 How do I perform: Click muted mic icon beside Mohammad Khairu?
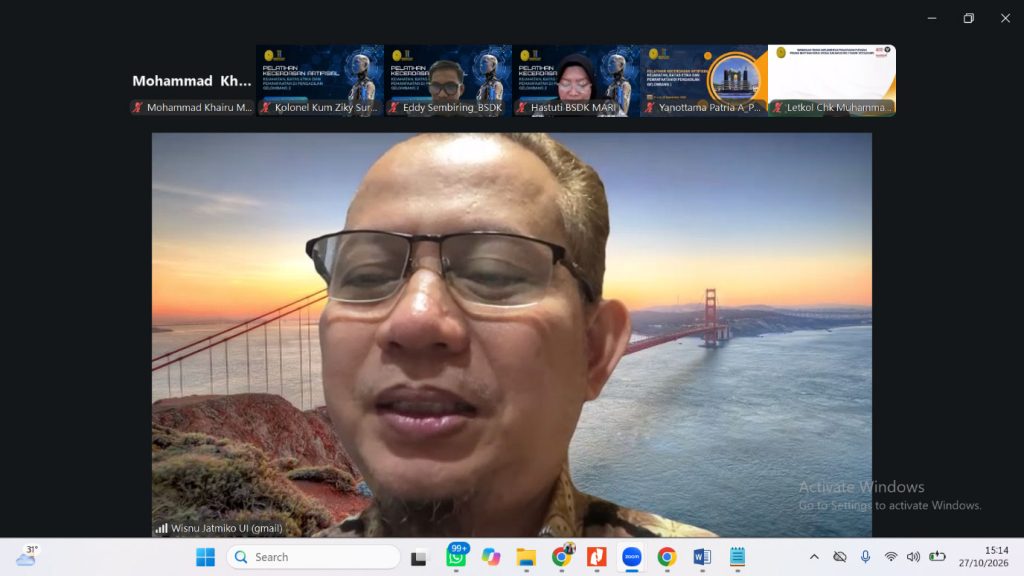[x=137, y=108]
